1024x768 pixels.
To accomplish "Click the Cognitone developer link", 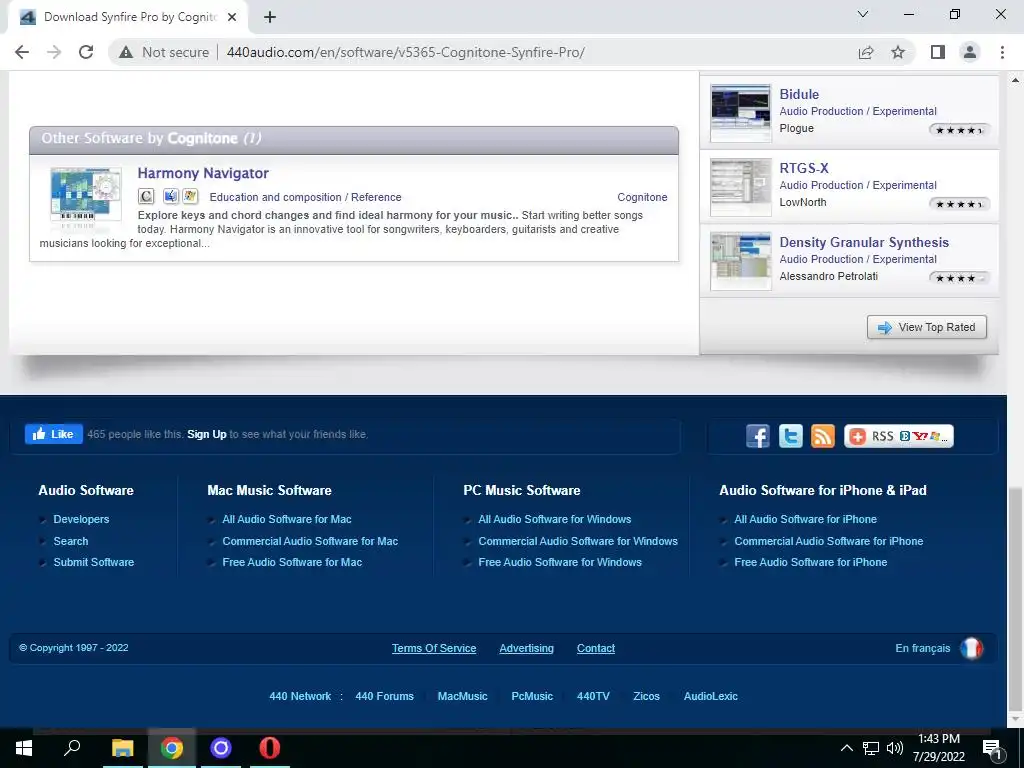I will pyautogui.click(x=642, y=197).
